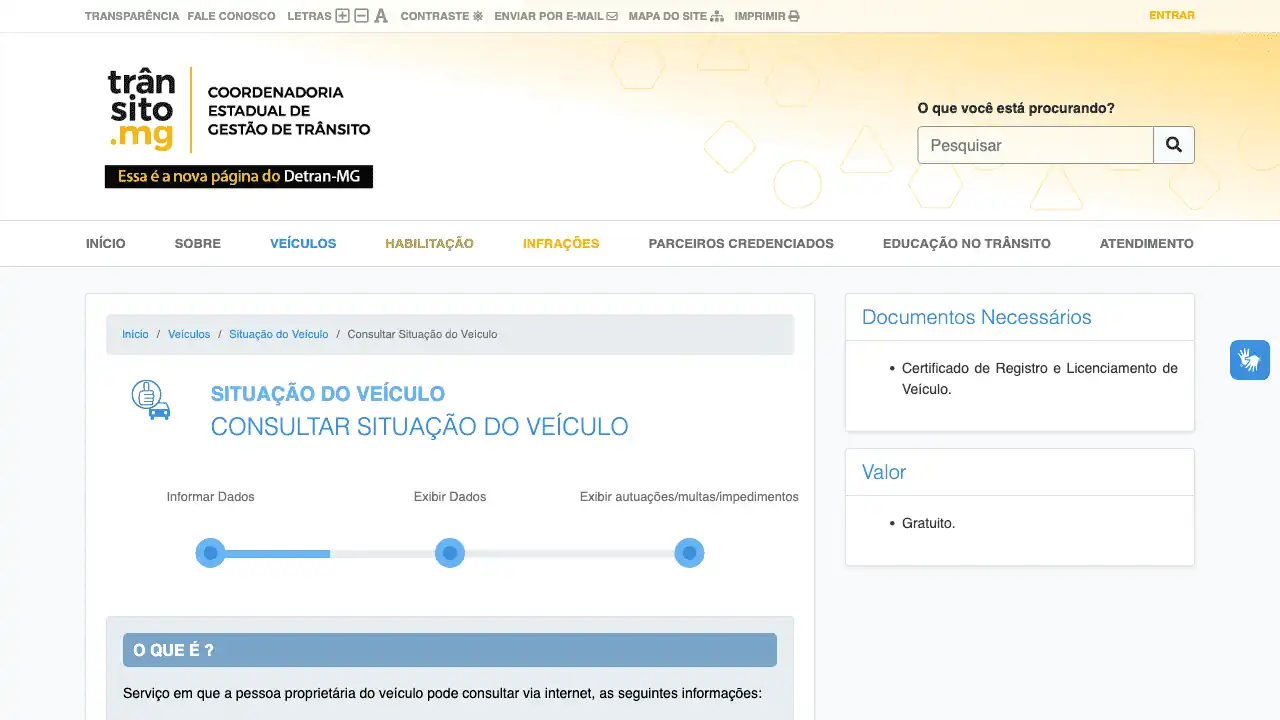Click Enviar por e-mail envelope link
Image resolution: width=1280 pixels, height=720 pixels.
tap(555, 16)
